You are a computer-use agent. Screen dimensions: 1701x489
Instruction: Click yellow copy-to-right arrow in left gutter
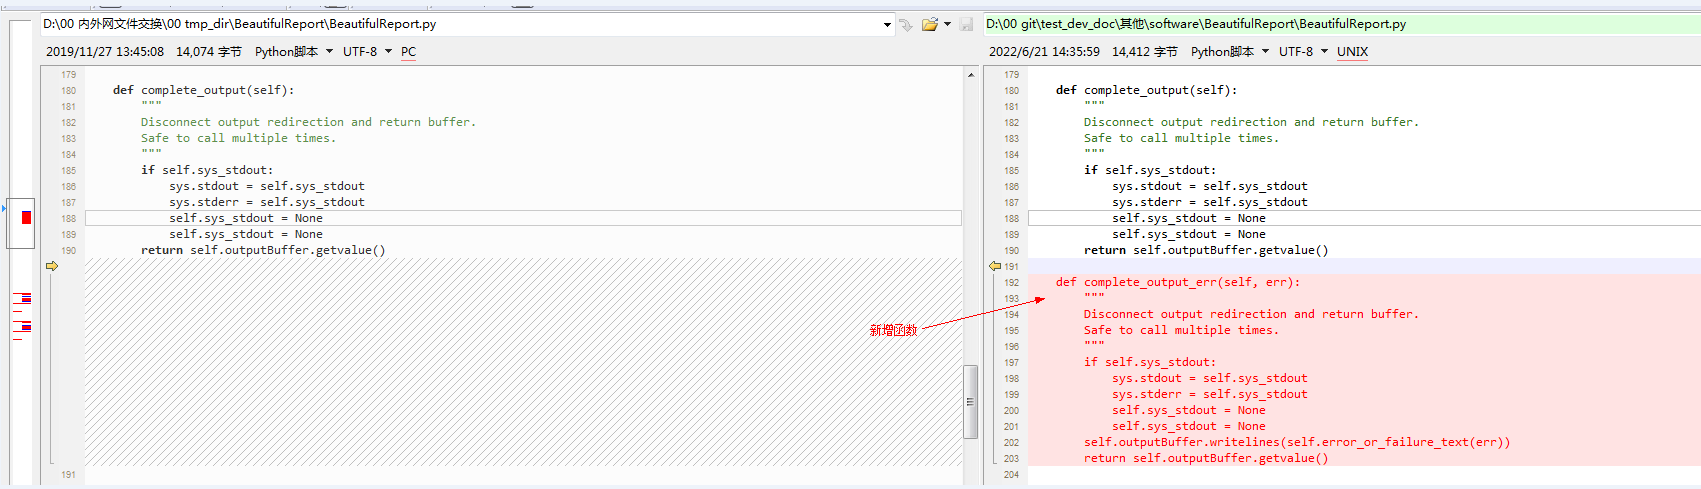pos(52,266)
